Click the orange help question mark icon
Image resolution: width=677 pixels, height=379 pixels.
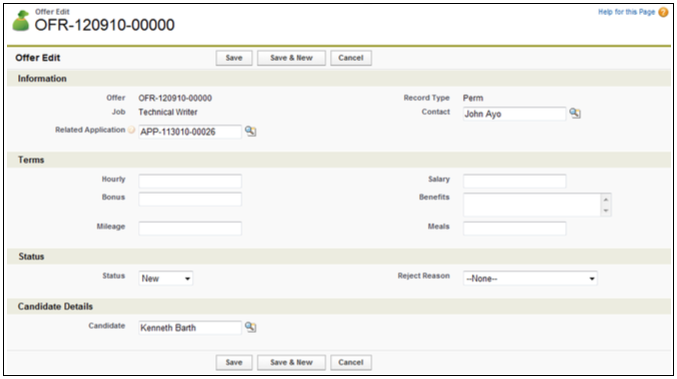(x=663, y=12)
